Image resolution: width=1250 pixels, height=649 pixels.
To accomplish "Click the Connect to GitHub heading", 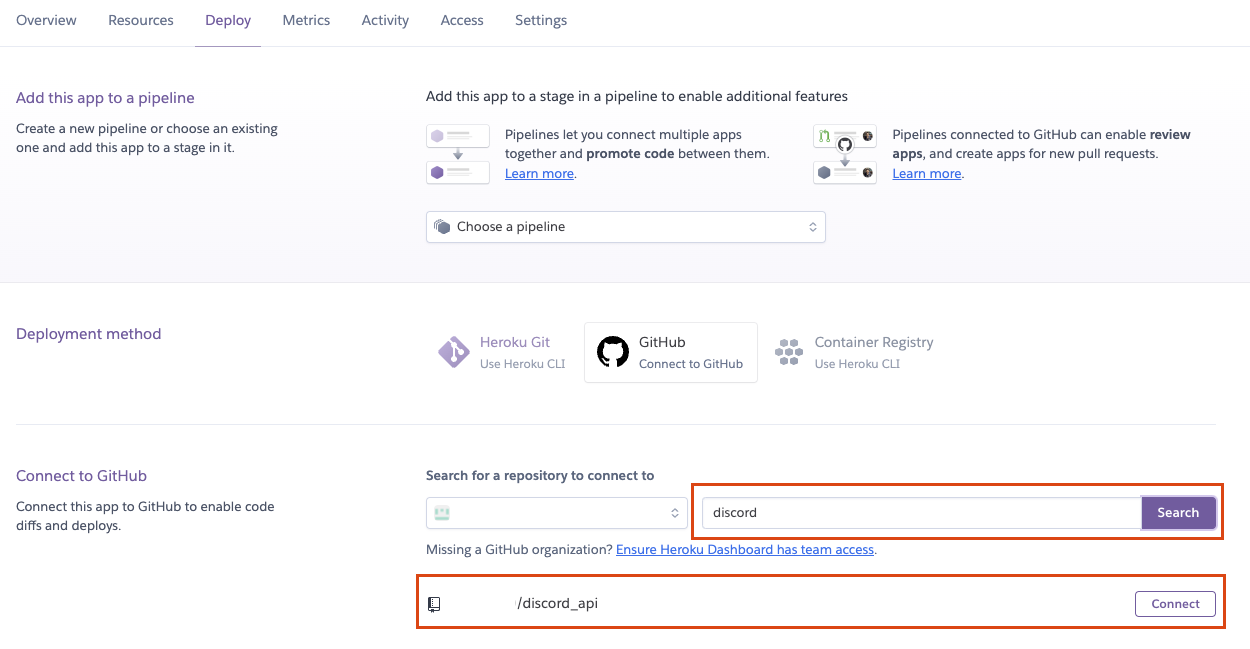I will [x=81, y=476].
